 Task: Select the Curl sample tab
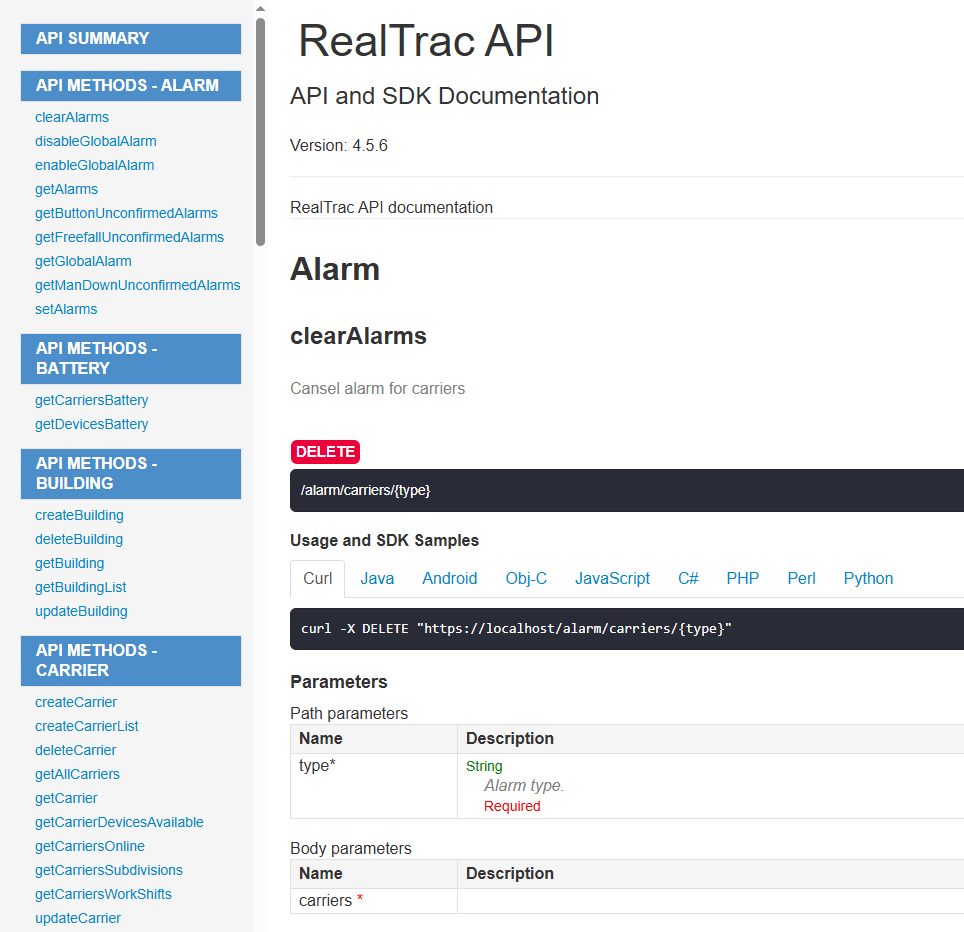[317, 578]
